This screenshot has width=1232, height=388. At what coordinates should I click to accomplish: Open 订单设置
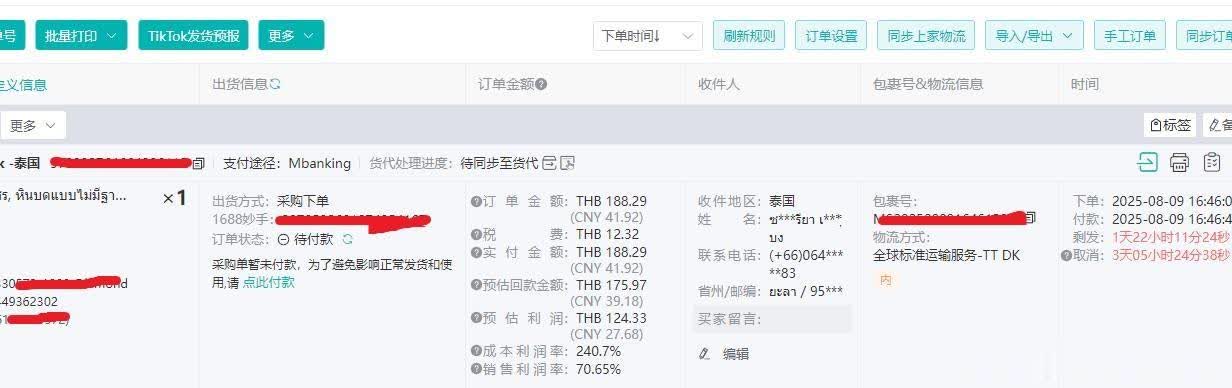click(x=832, y=36)
